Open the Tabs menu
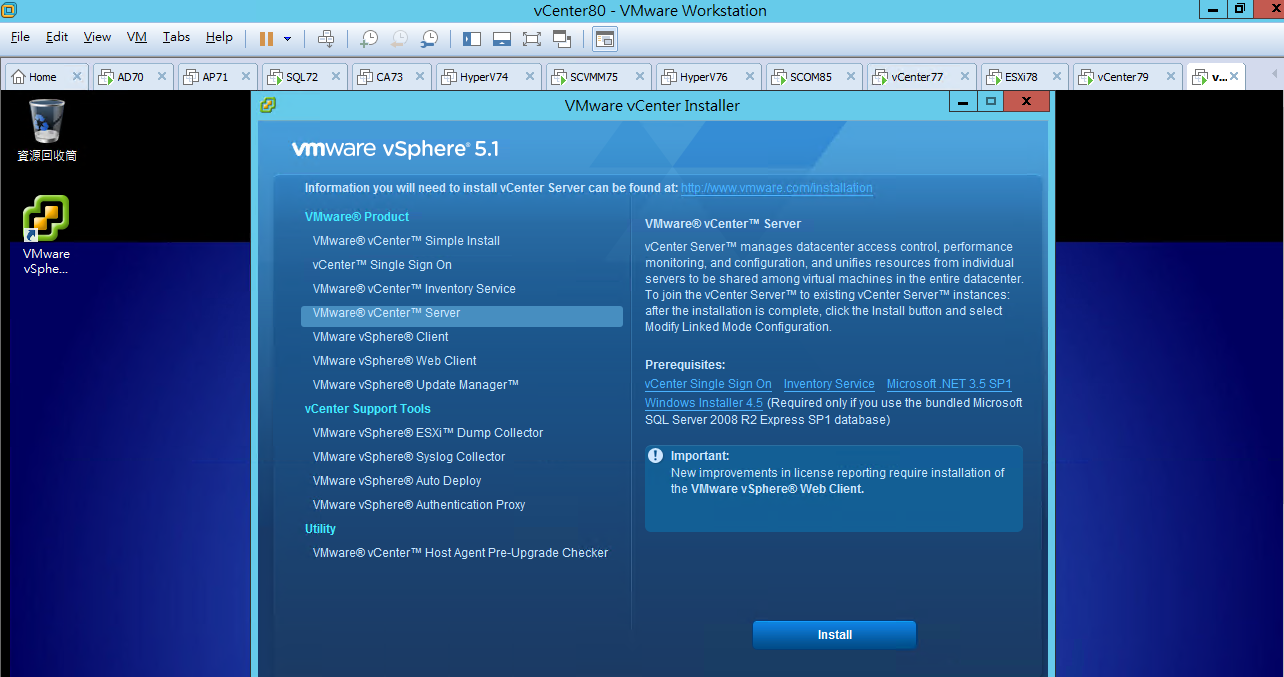Screen dimensions: 1284x677 click(x=176, y=37)
